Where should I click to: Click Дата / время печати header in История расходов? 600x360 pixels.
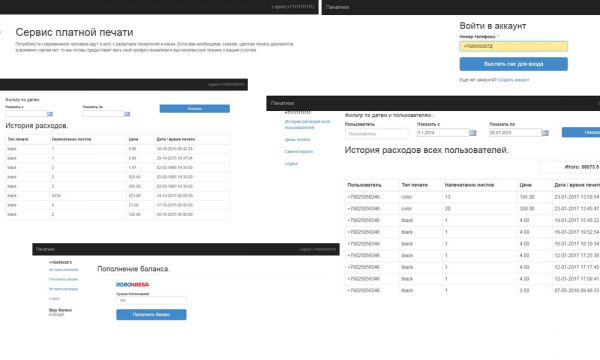176,139
